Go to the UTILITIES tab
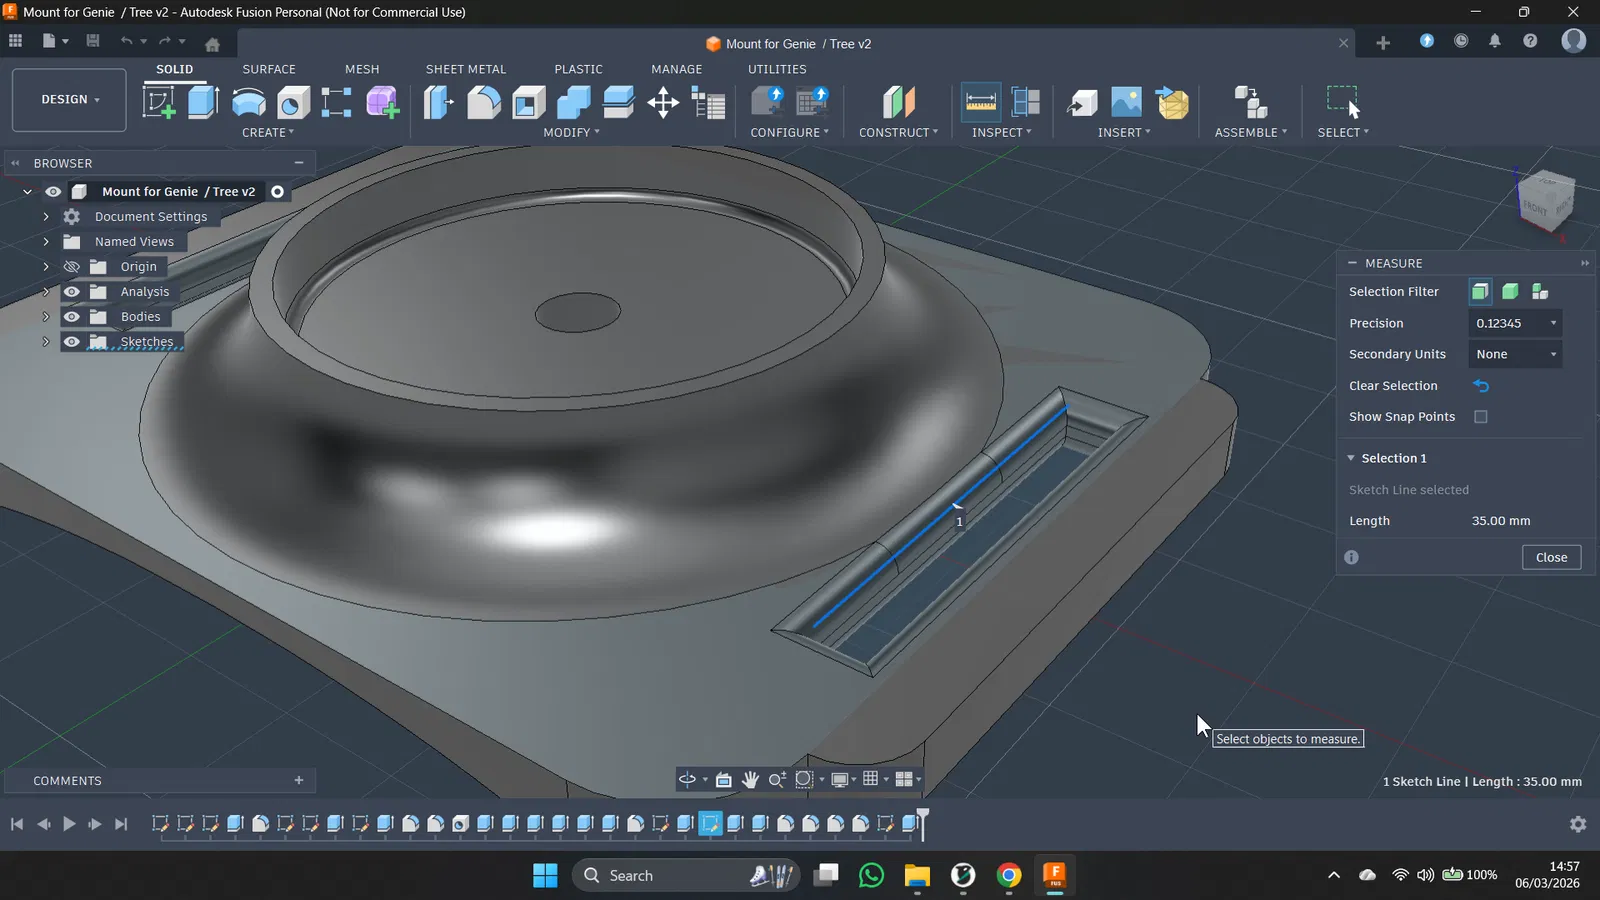 pos(777,69)
